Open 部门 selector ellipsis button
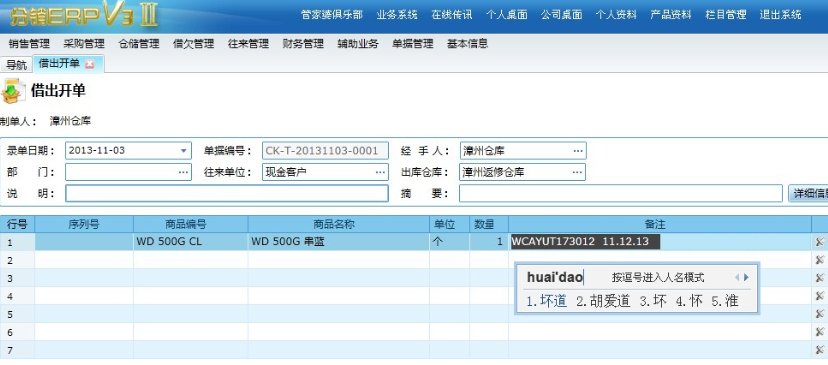 click(x=183, y=172)
